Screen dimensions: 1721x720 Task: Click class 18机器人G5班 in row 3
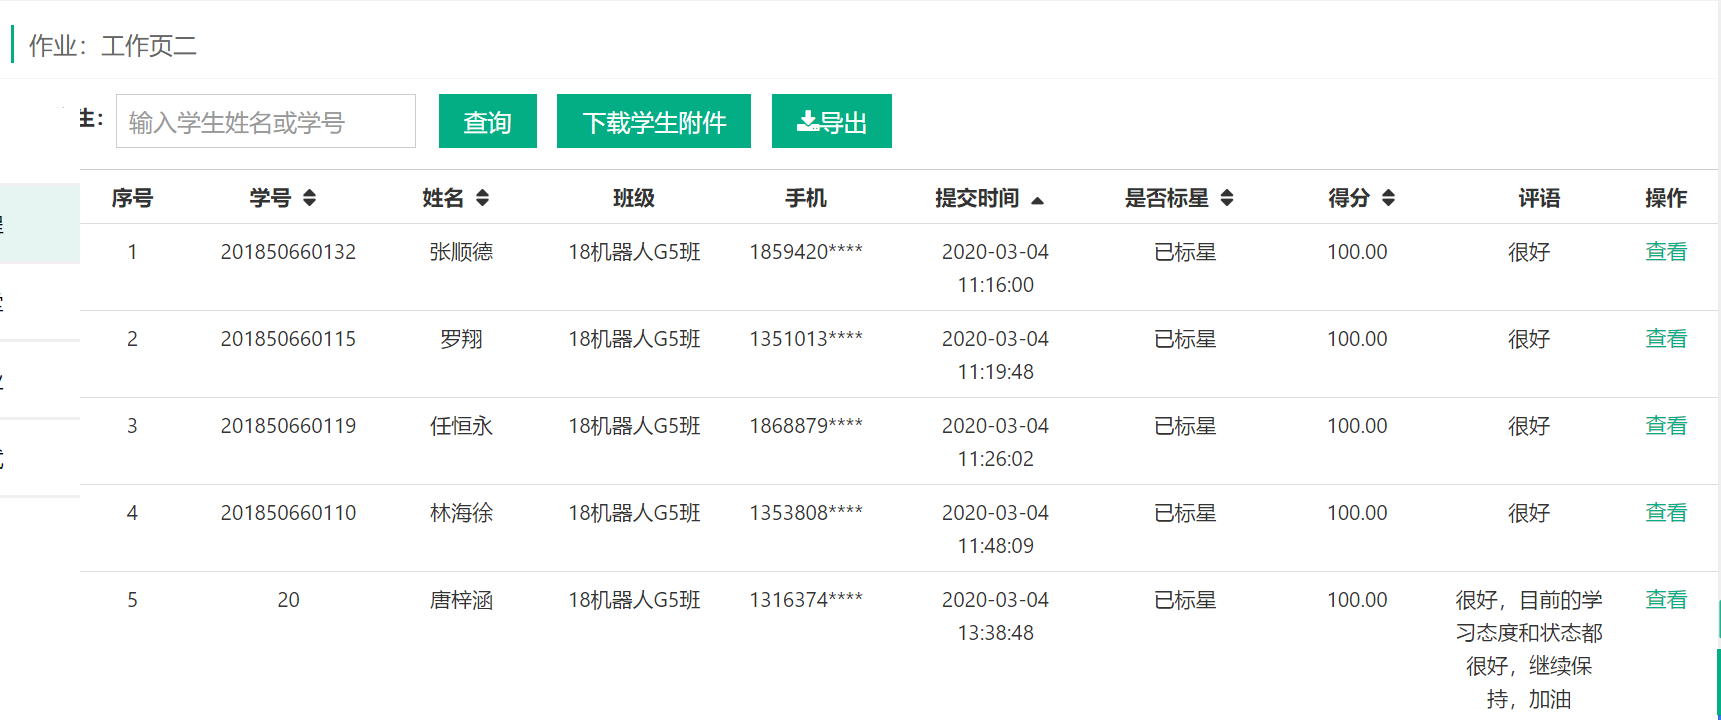pos(634,426)
